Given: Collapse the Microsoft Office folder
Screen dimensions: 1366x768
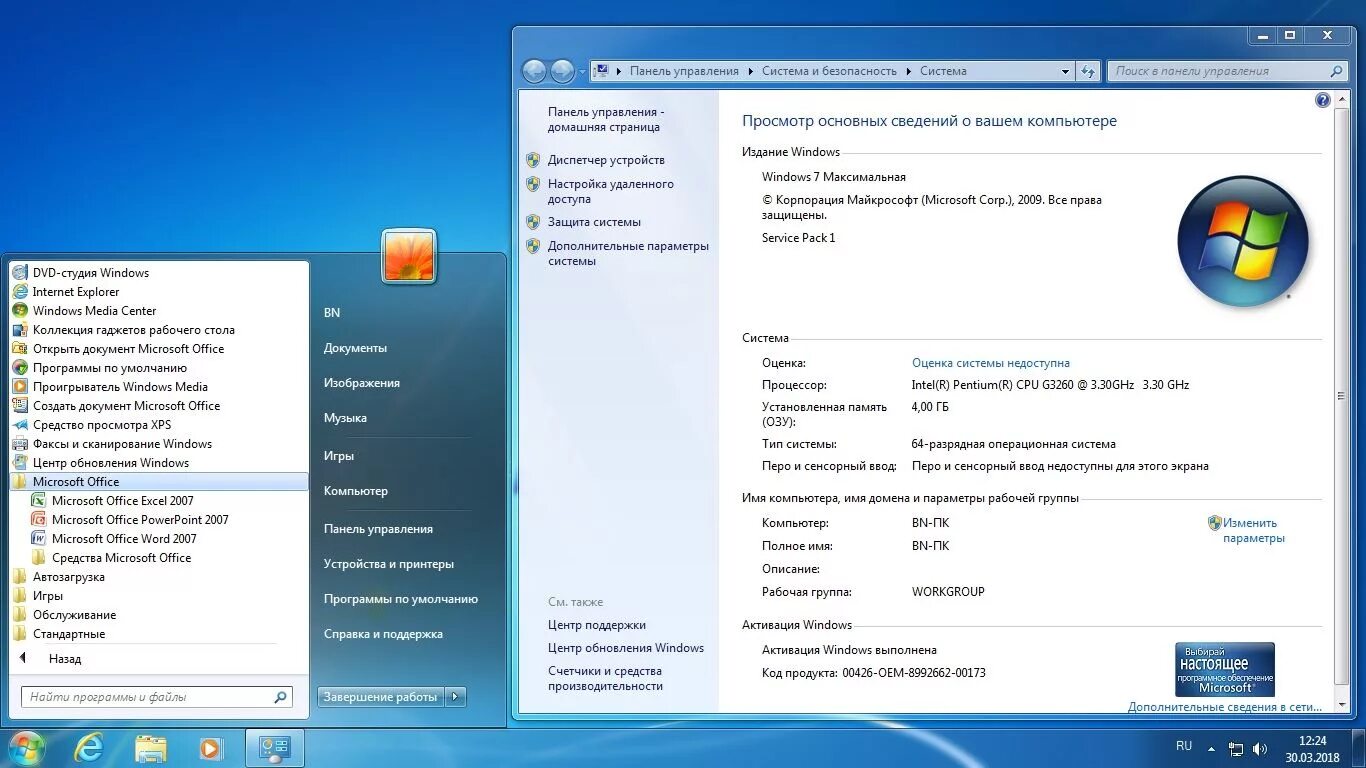Looking at the screenshot, I should tap(159, 482).
